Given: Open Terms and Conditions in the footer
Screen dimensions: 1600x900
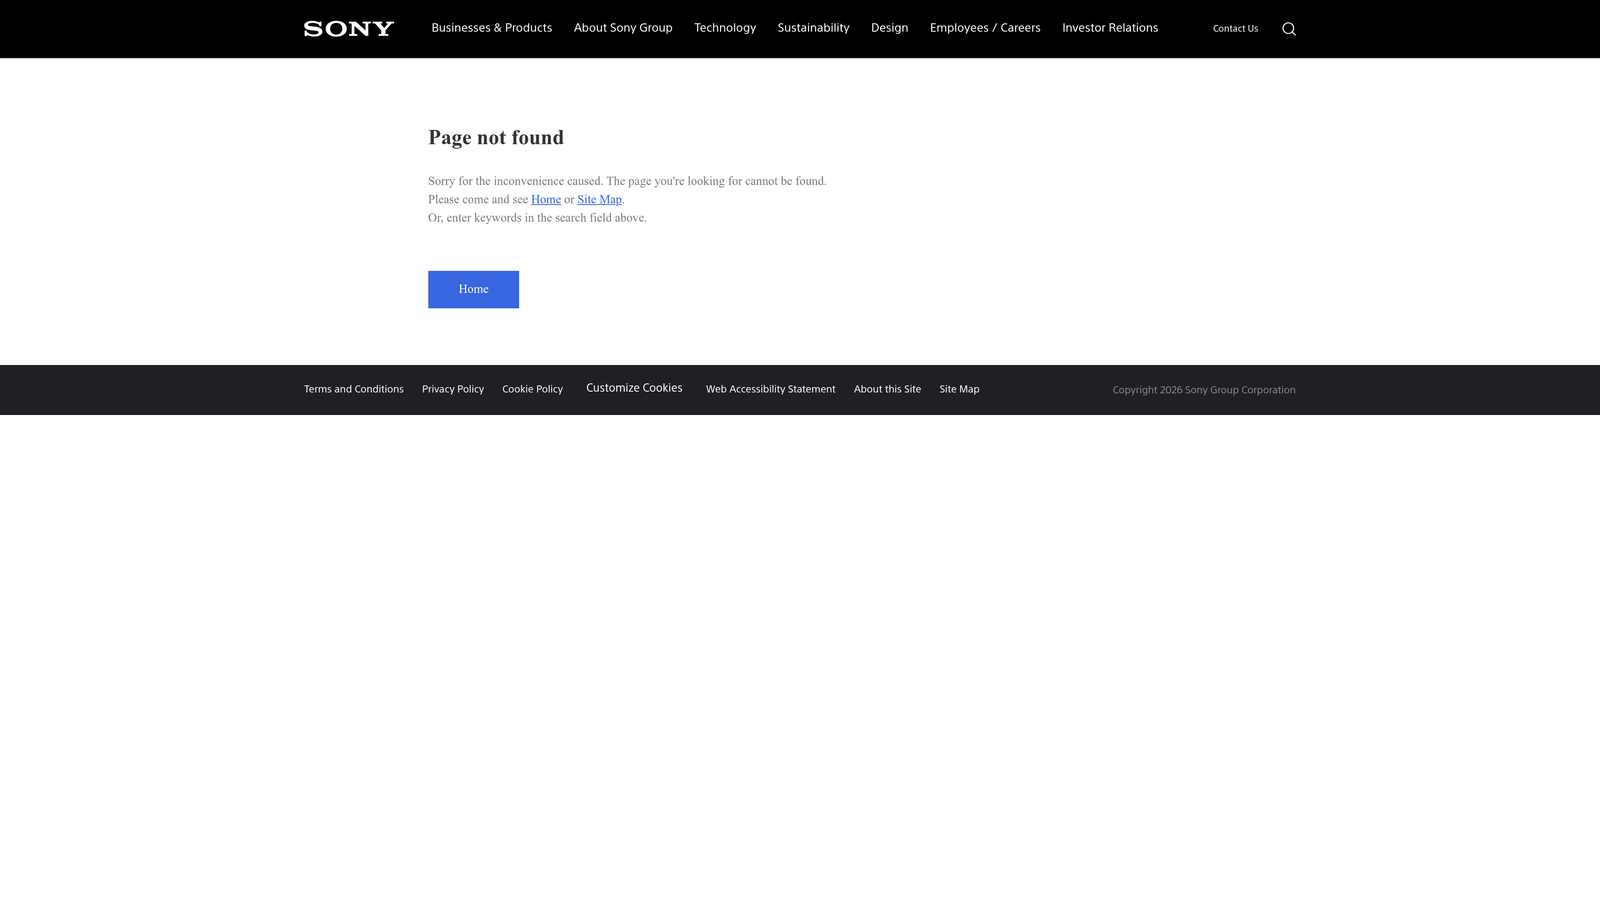Looking at the screenshot, I should [x=354, y=389].
